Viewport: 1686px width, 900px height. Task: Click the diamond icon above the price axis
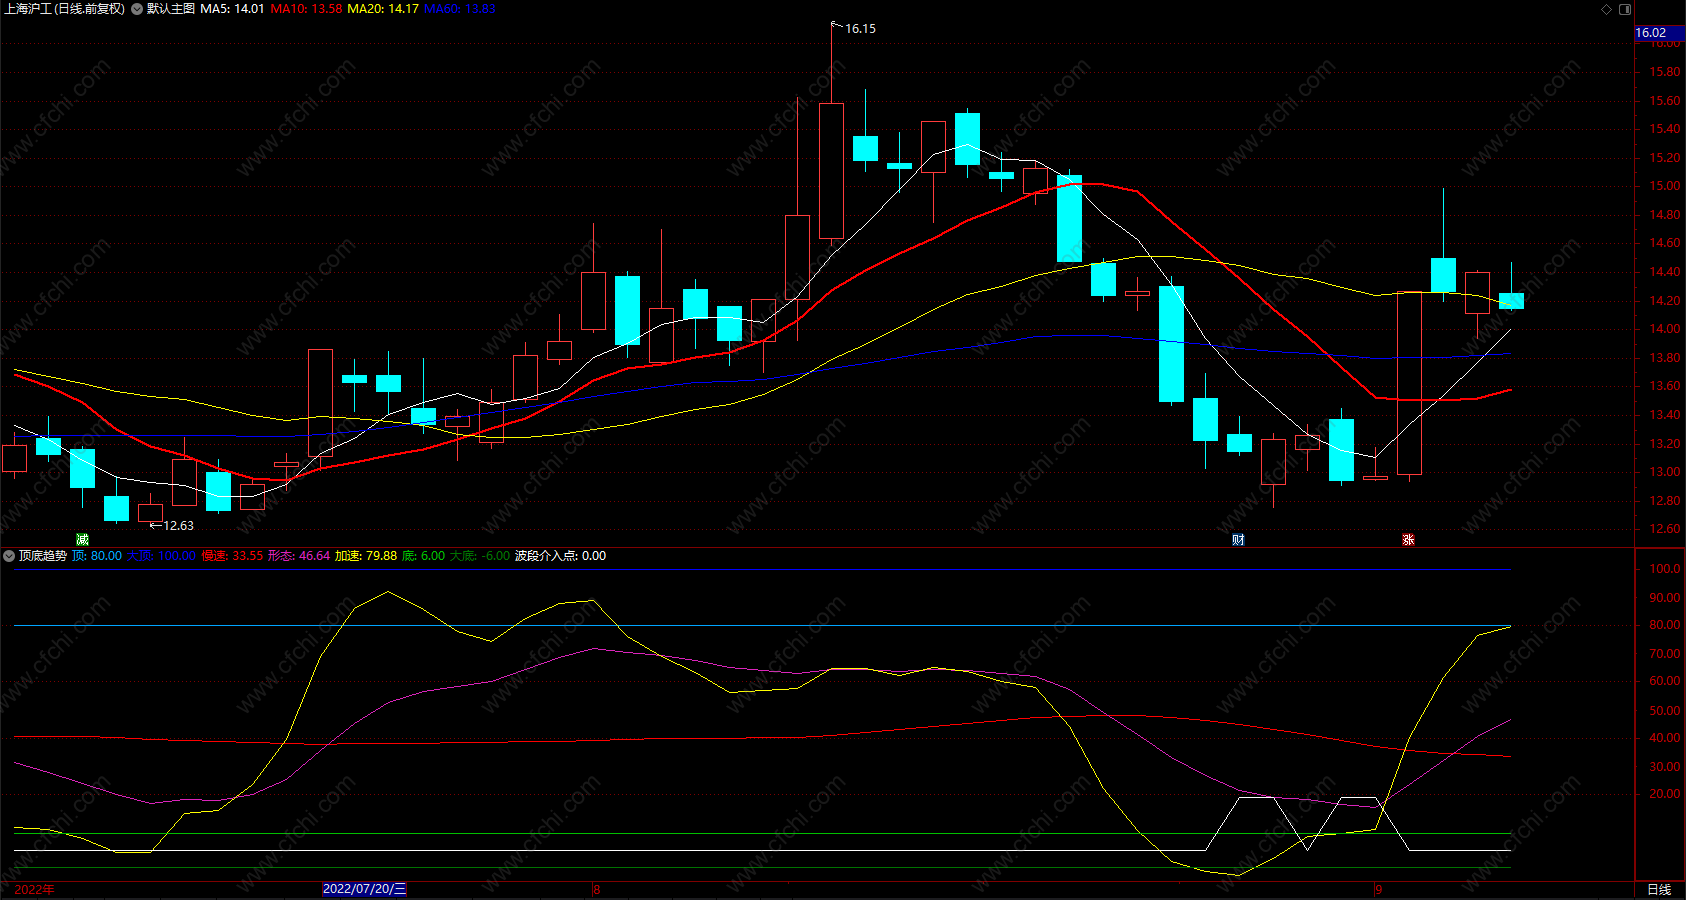(x=1607, y=9)
